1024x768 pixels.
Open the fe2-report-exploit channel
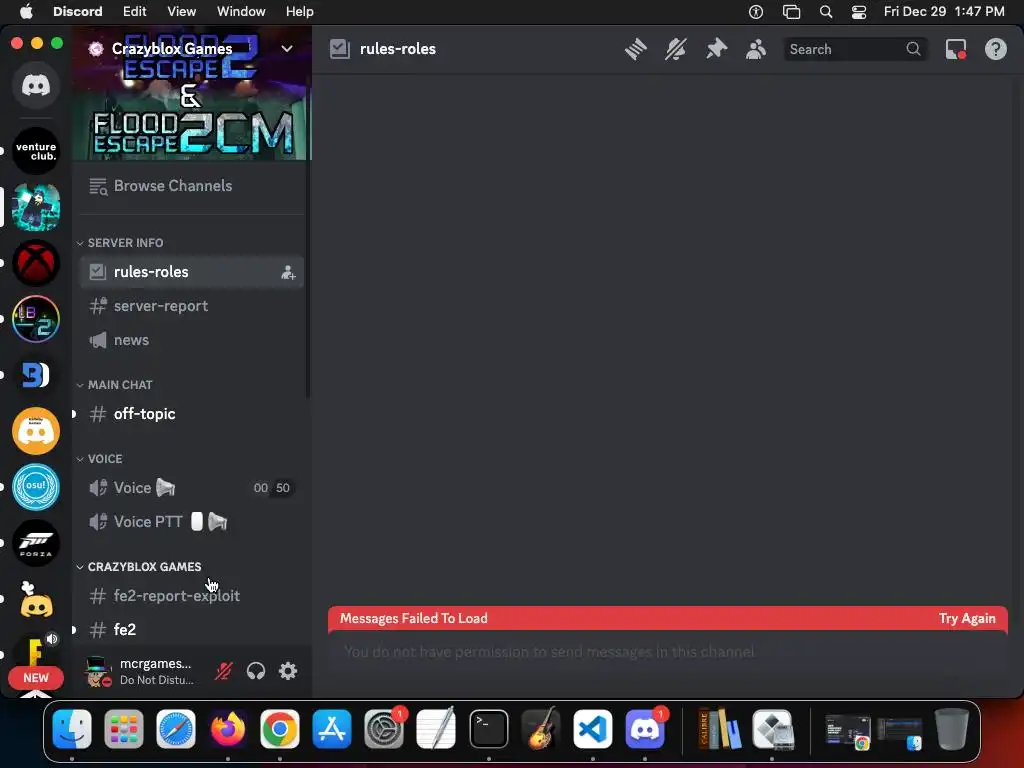click(x=191, y=596)
